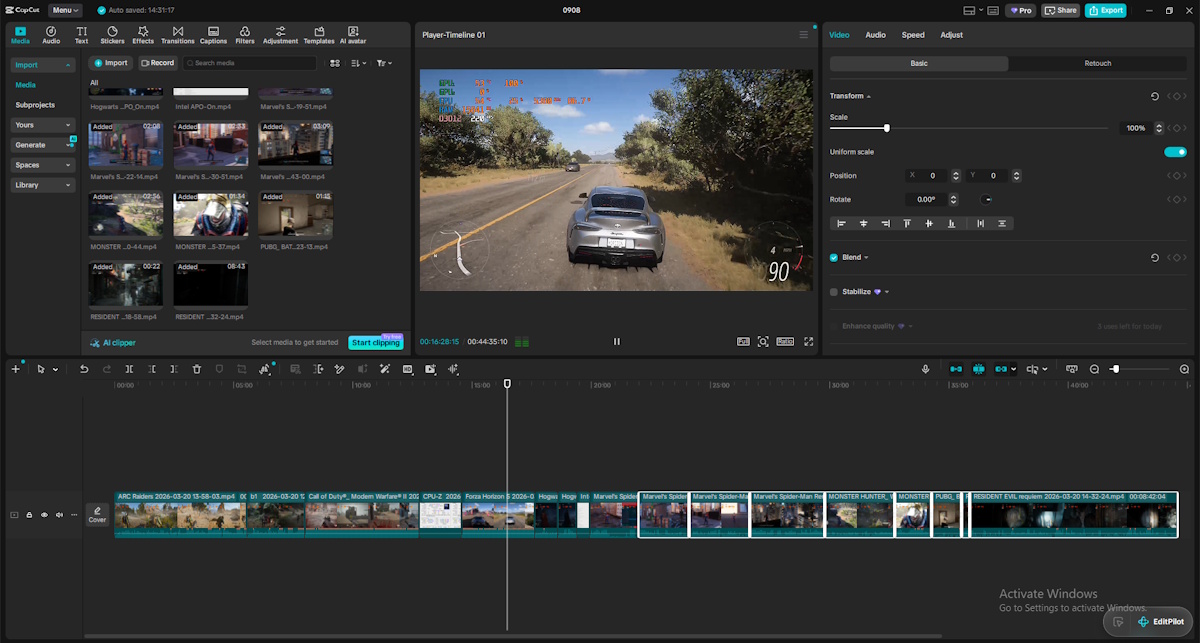Toggle the main track magnet snapping
Viewport: 1200px width, 643px height.
pos(956,369)
